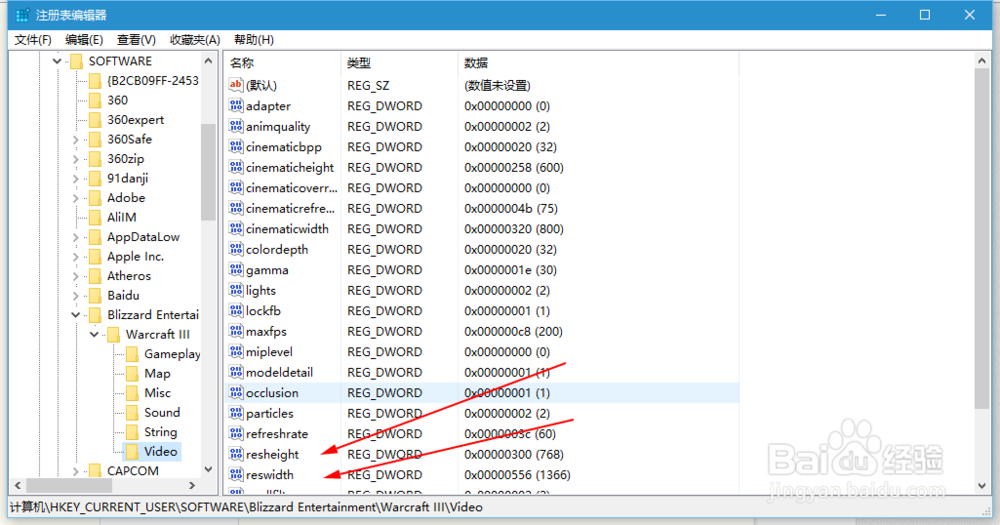Screen dimensions: 1000x525
Task: Click the {B2CB09FF-2453 key
Action: tap(152, 81)
